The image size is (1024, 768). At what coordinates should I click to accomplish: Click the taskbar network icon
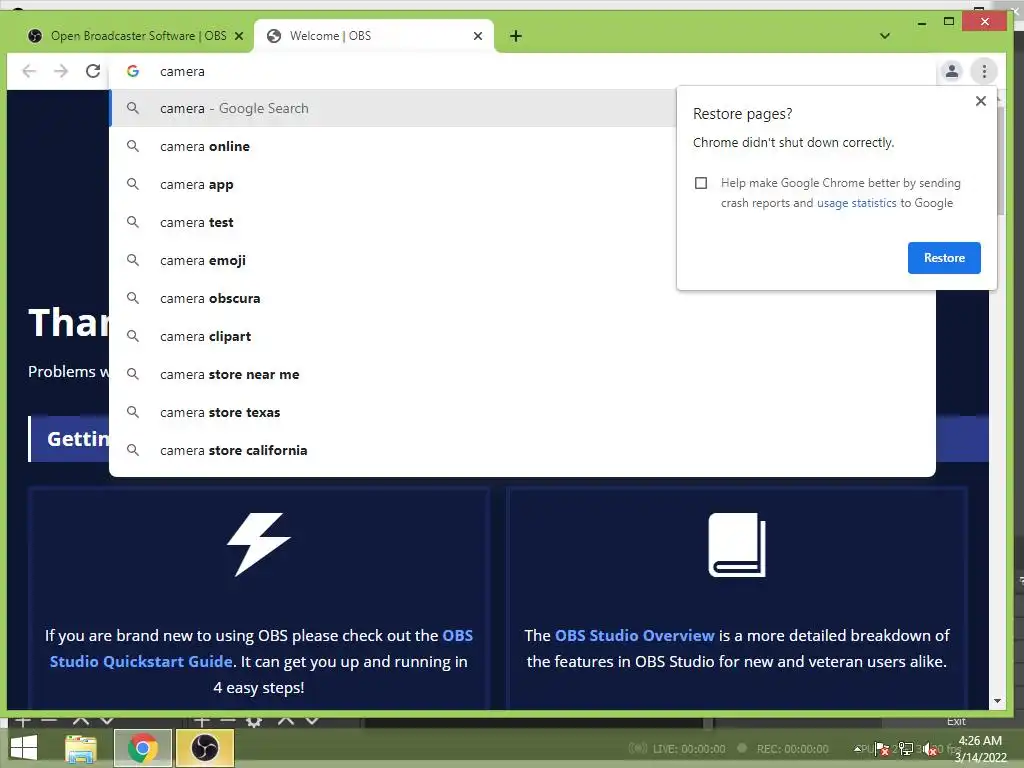pyautogui.click(x=906, y=749)
